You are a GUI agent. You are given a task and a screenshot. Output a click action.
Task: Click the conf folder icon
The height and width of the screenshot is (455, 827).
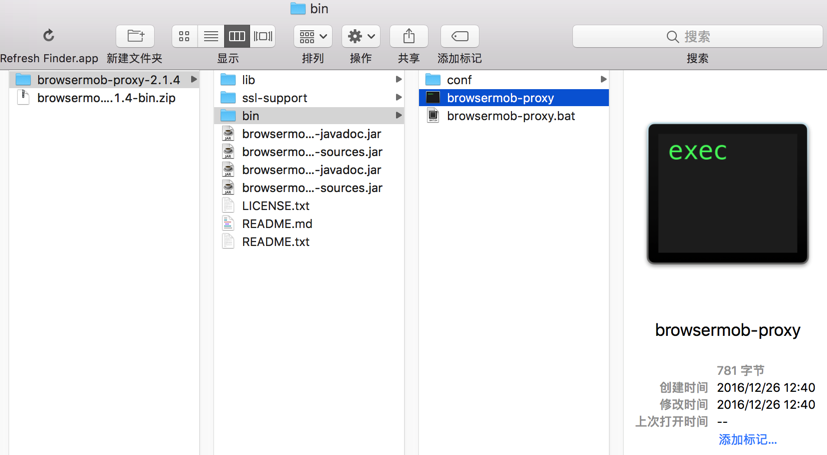pos(433,80)
